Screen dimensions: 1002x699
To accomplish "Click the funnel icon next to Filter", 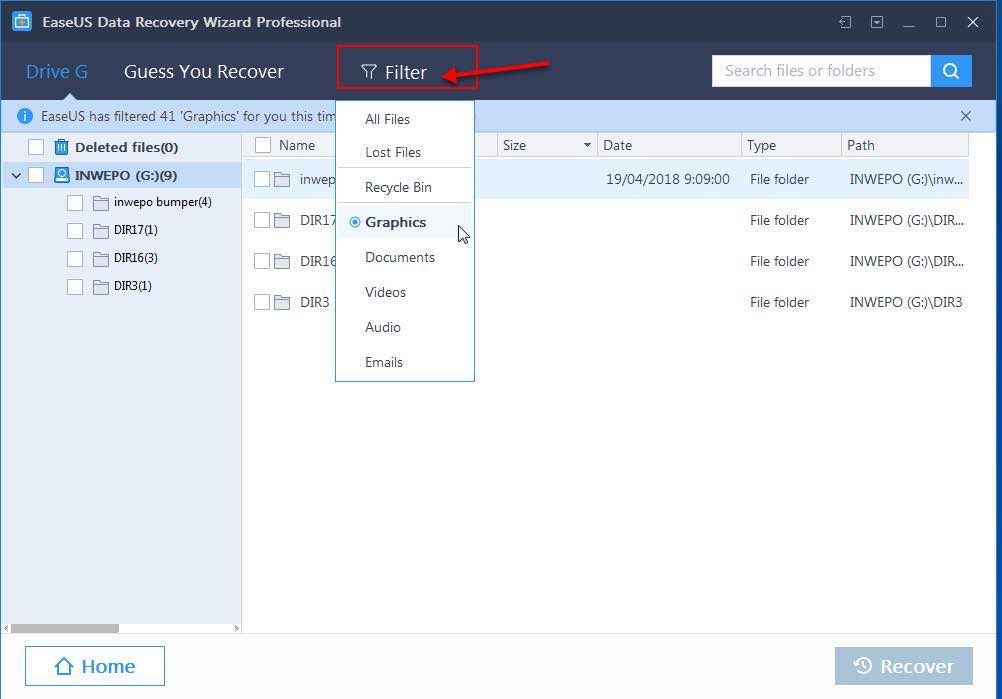I will (x=369, y=72).
